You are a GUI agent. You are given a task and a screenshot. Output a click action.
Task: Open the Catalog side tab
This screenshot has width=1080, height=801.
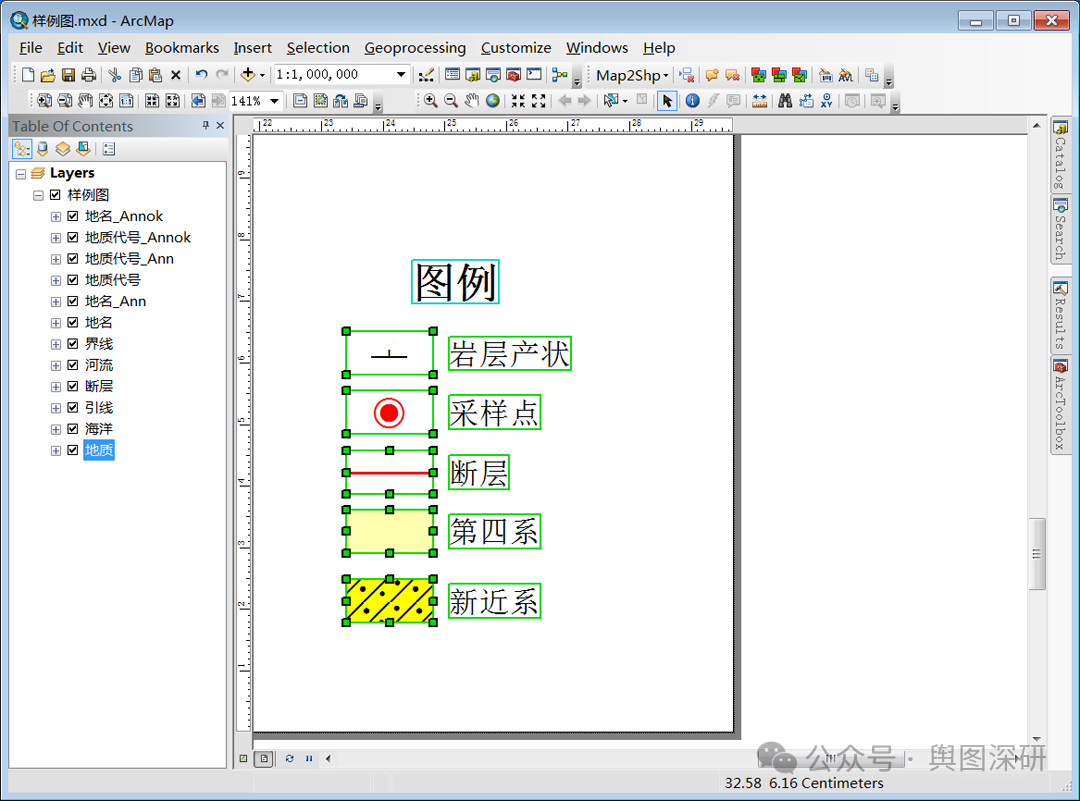(1060, 154)
